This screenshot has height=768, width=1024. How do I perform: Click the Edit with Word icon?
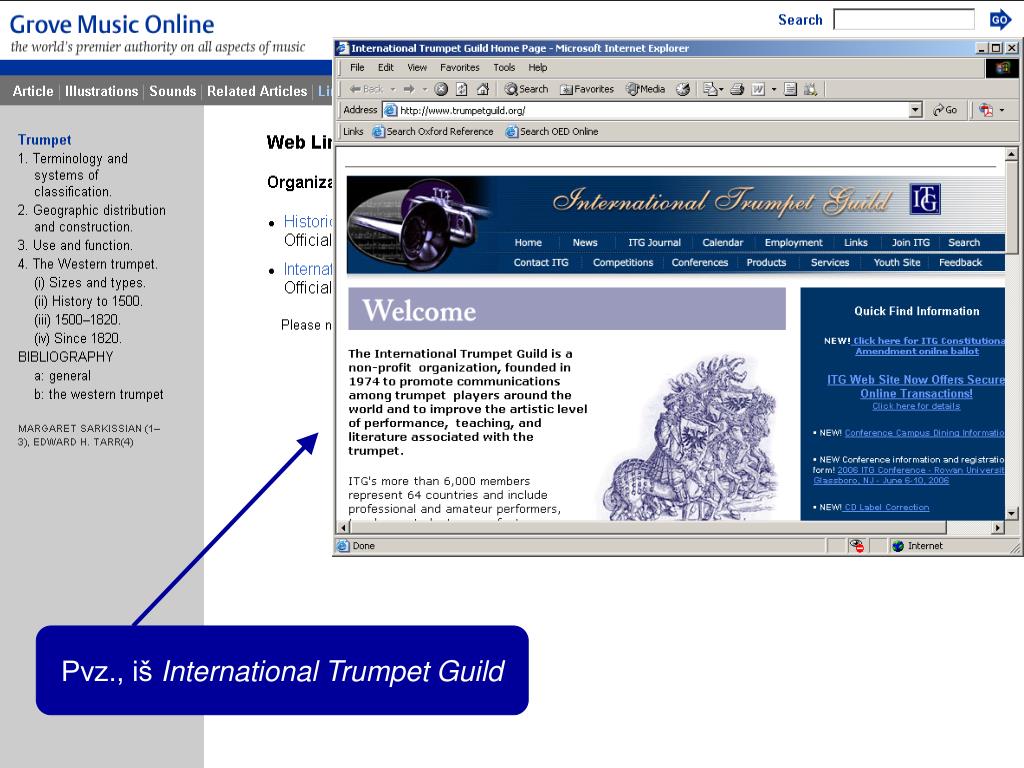pyautogui.click(x=758, y=89)
